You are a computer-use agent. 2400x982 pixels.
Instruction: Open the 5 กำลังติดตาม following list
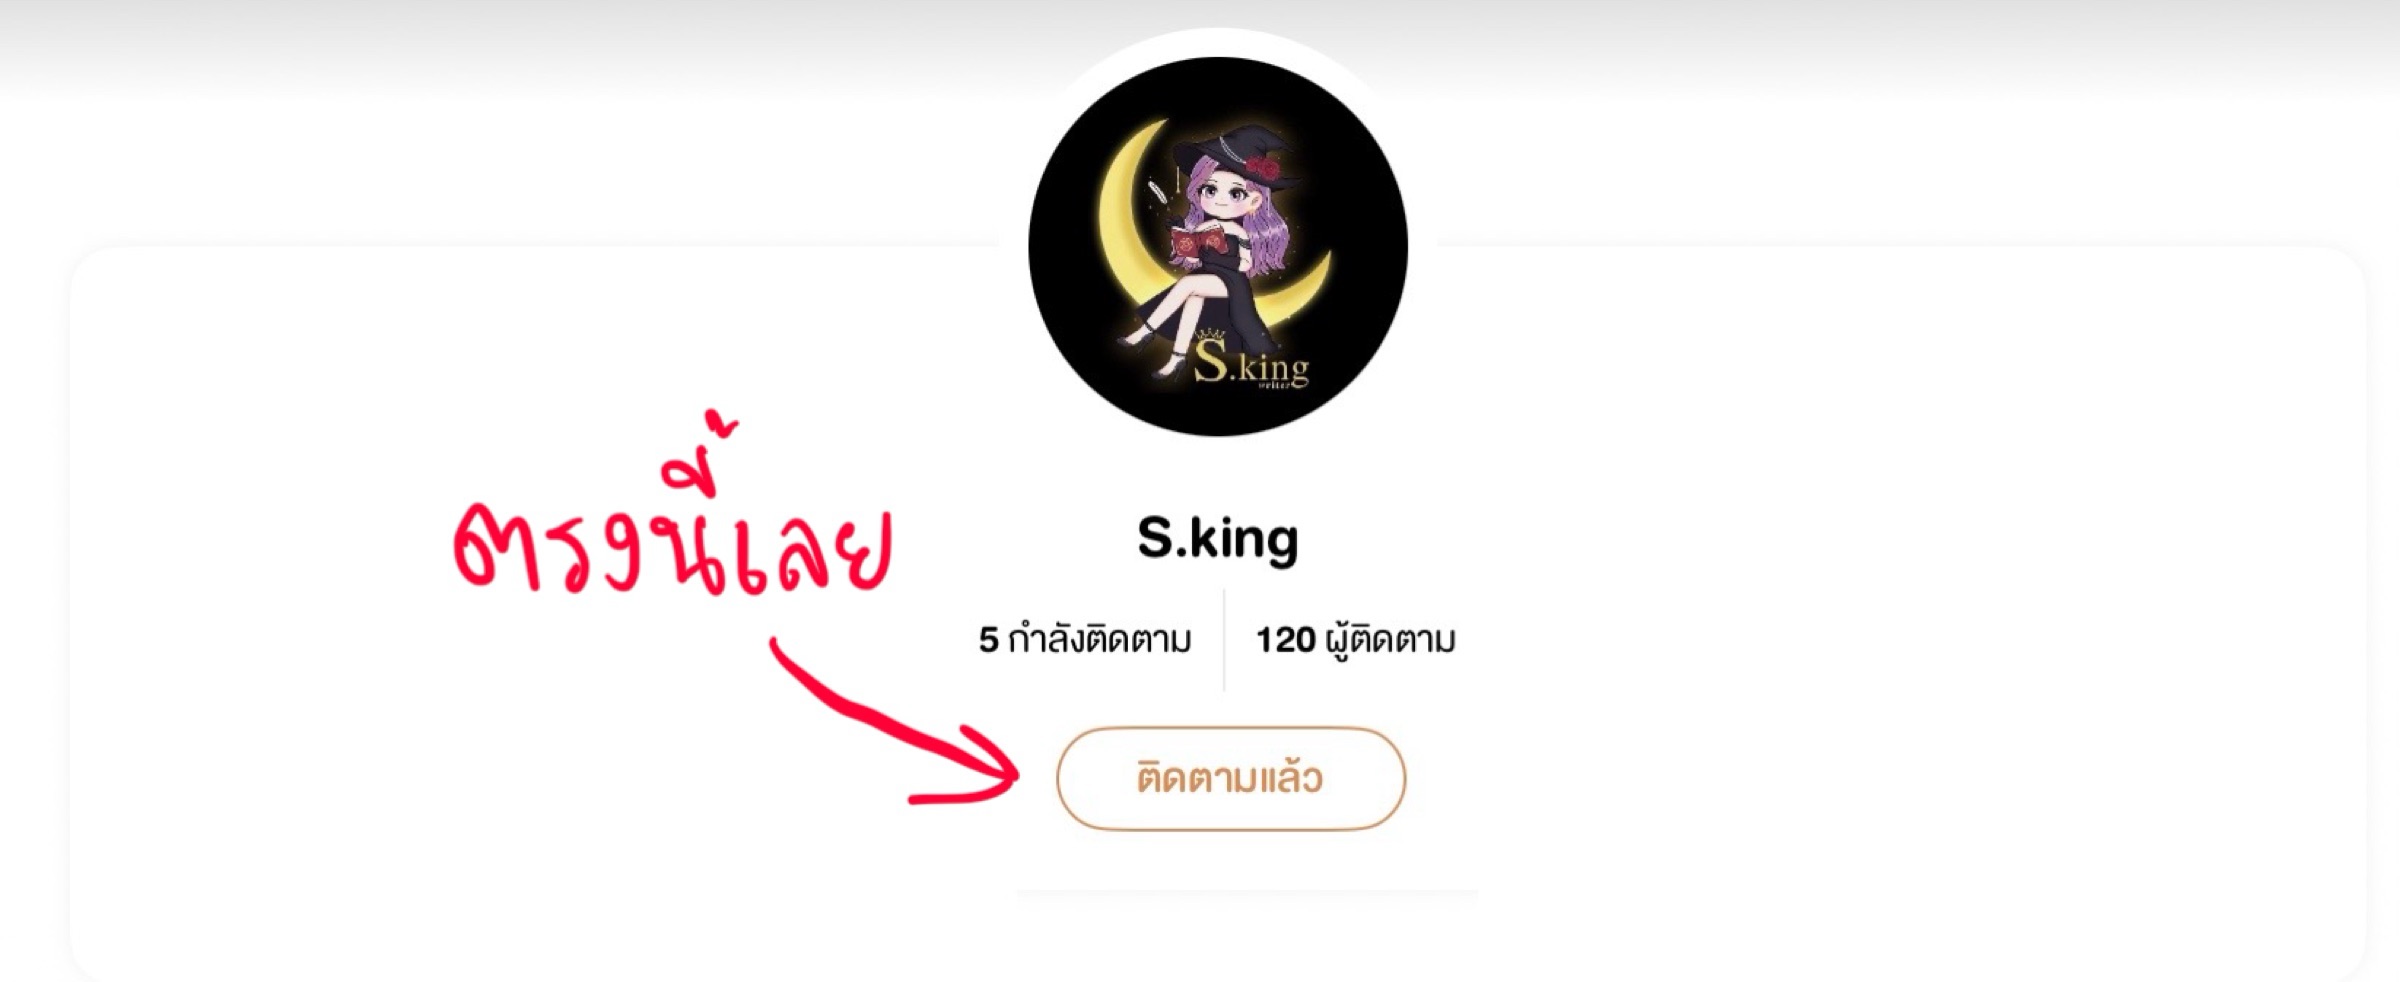[x=1085, y=640]
